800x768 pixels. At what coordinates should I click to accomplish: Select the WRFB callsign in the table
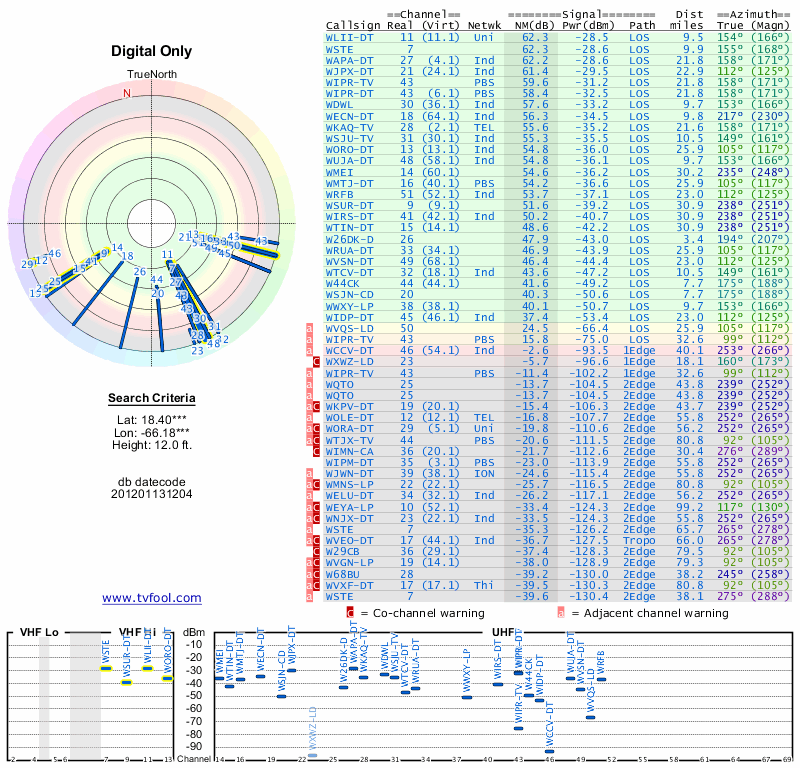click(x=339, y=194)
